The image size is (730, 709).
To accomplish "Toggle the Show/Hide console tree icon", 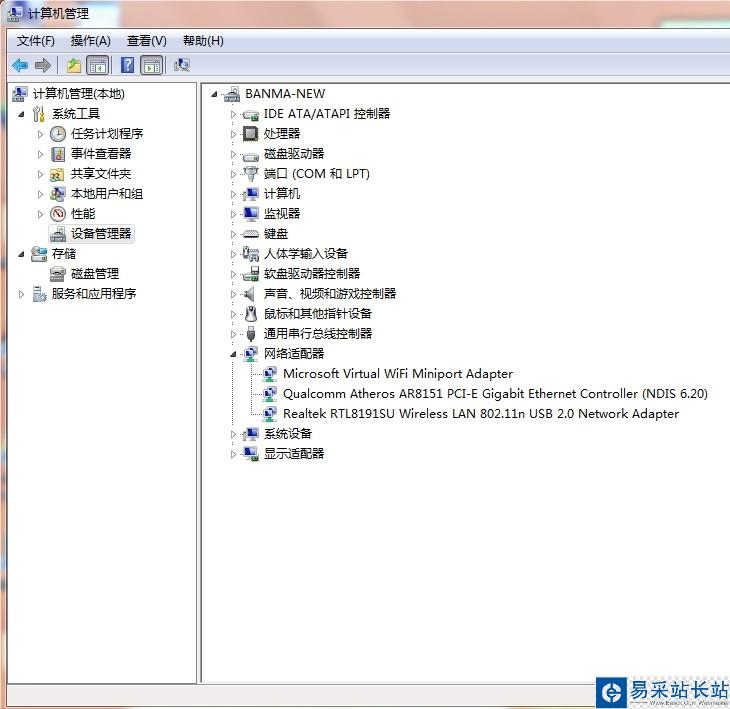I will pos(98,66).
